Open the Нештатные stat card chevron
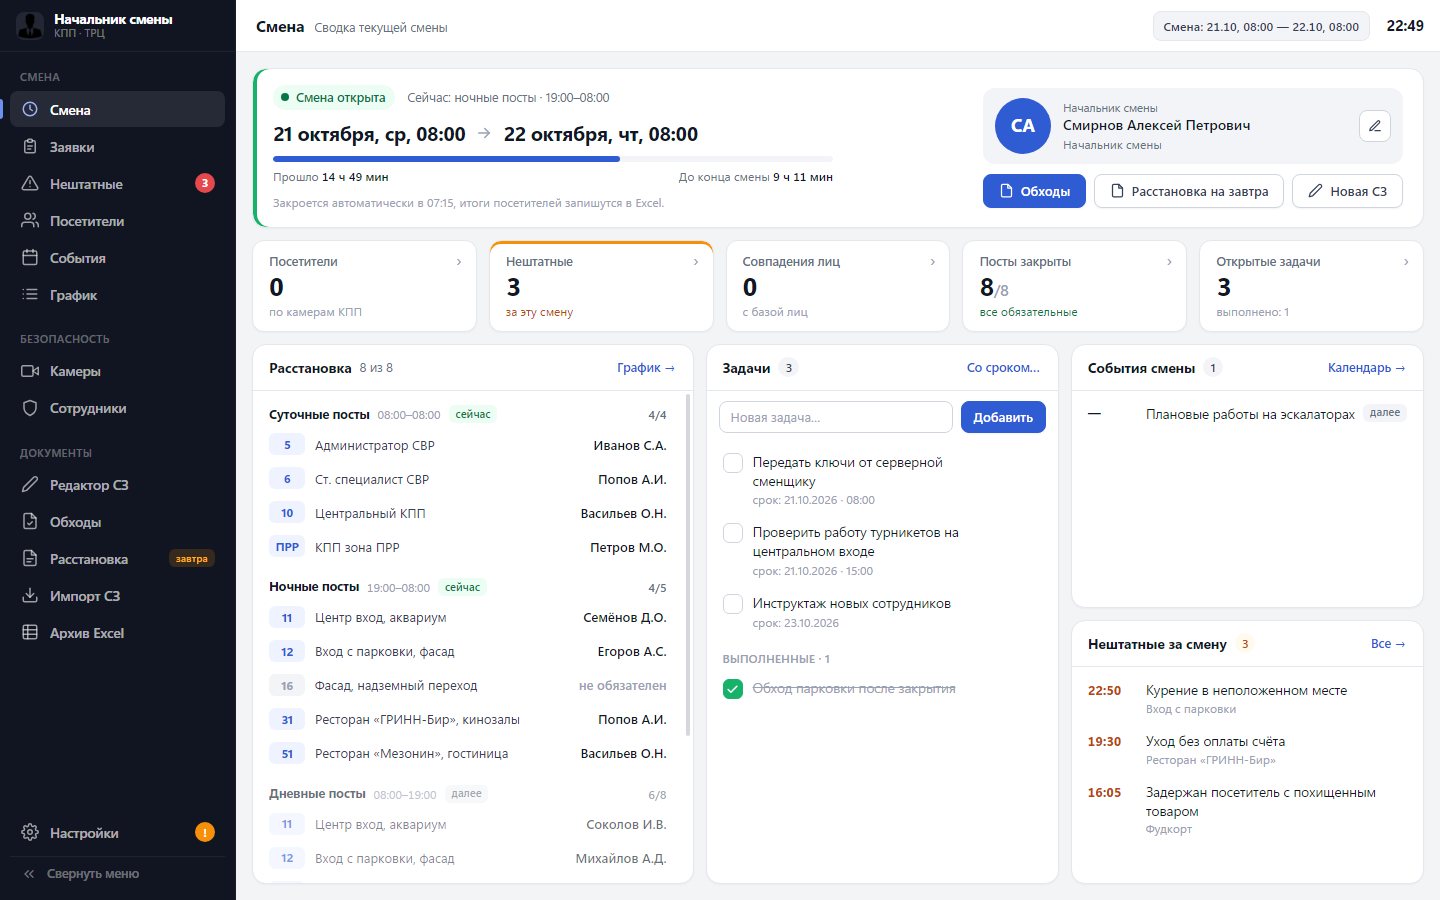 pyautogui.click(x=696, y=262)
